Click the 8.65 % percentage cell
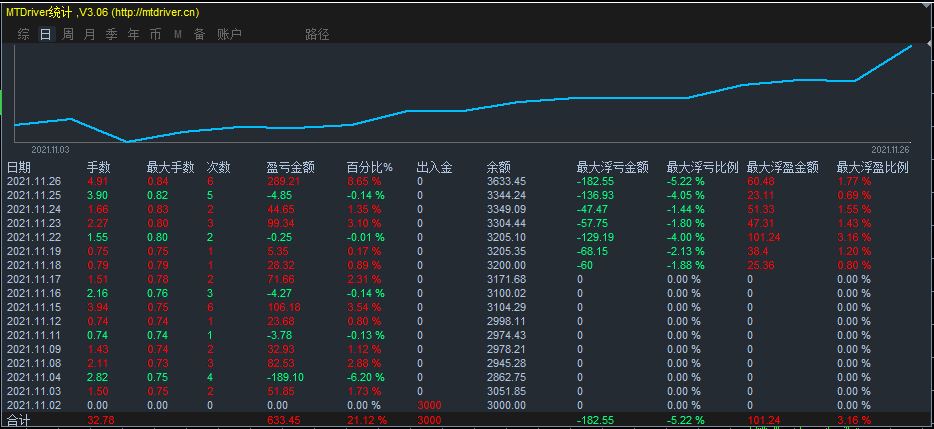The height and width of the screenshot is (429, 934). click(x=365, y=181)
